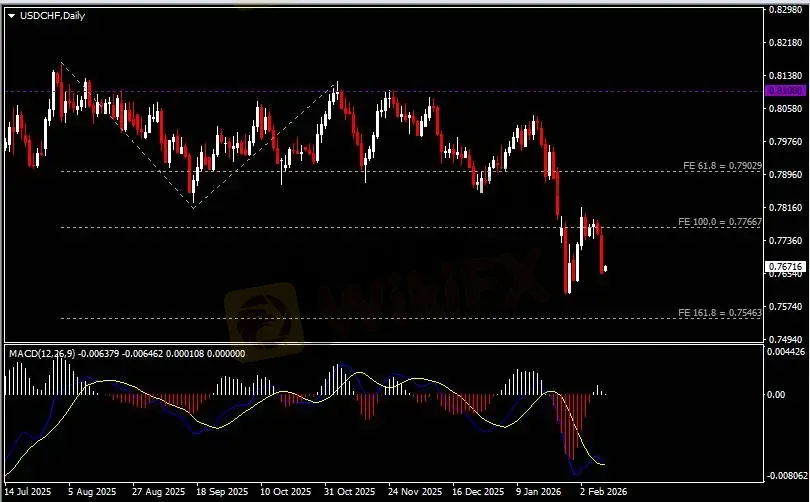Click the 0.82980 top price scale value
810x502 pixels.
[x=786, y=10]
